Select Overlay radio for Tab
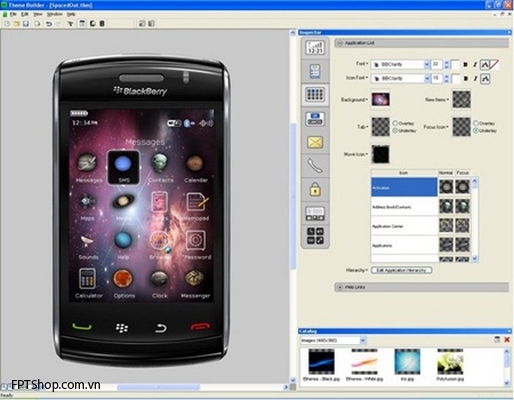 tap(395, 123)
